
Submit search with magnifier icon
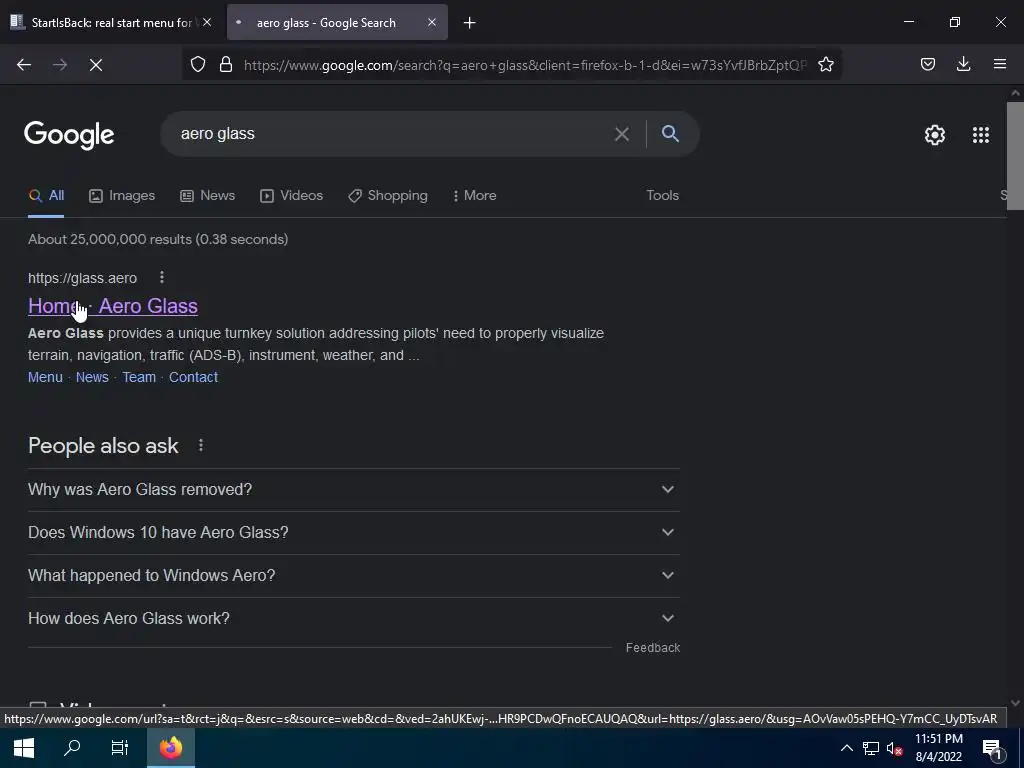(671, 134)
